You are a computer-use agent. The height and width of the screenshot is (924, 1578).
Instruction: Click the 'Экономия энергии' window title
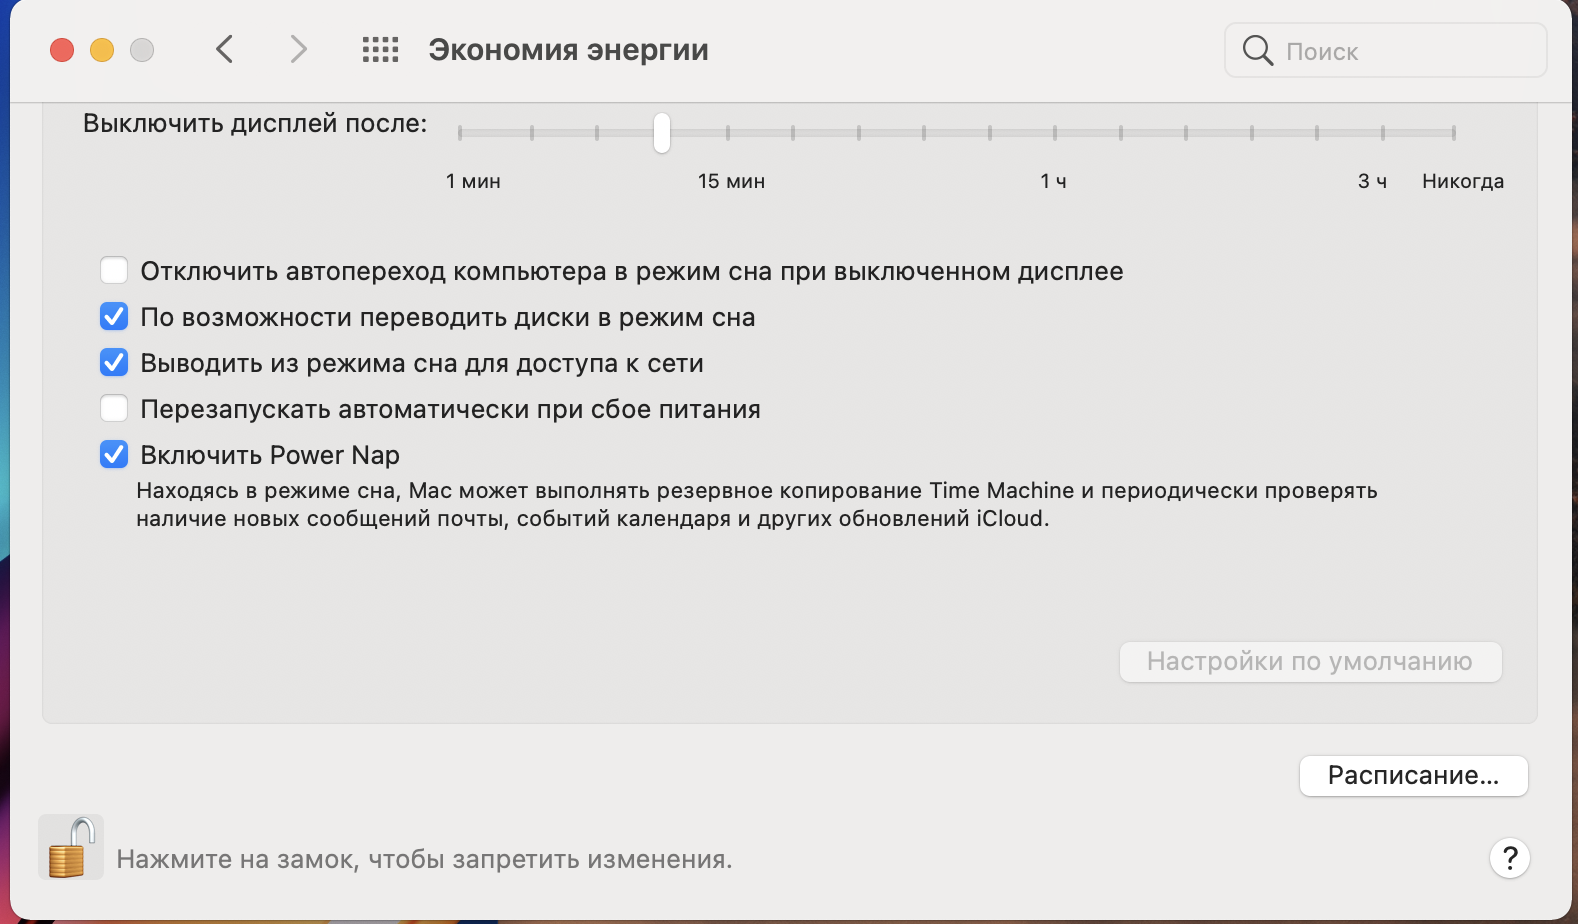pyautogui.click(x=568, y=50)
